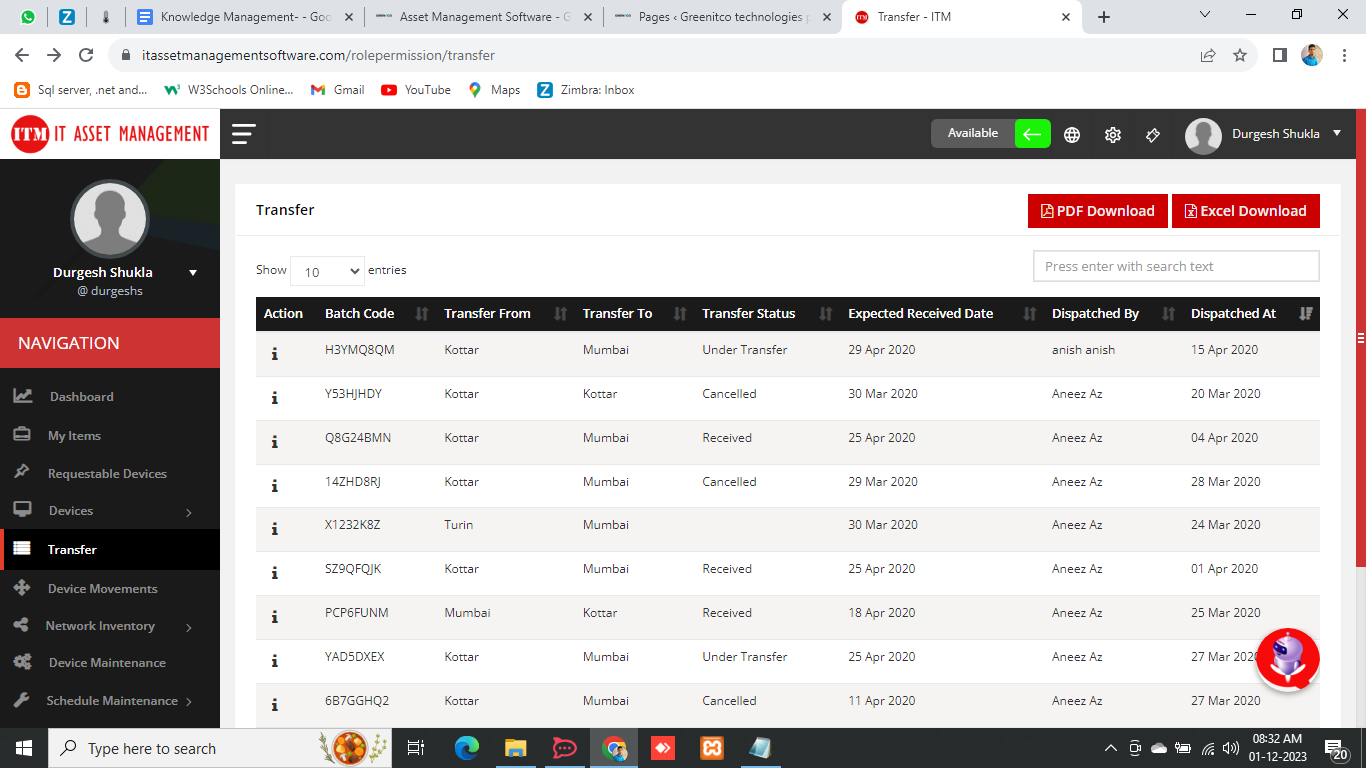The image size is (1366, 768).
Task: Open Gmail bookmark
Action: point(337,90)
